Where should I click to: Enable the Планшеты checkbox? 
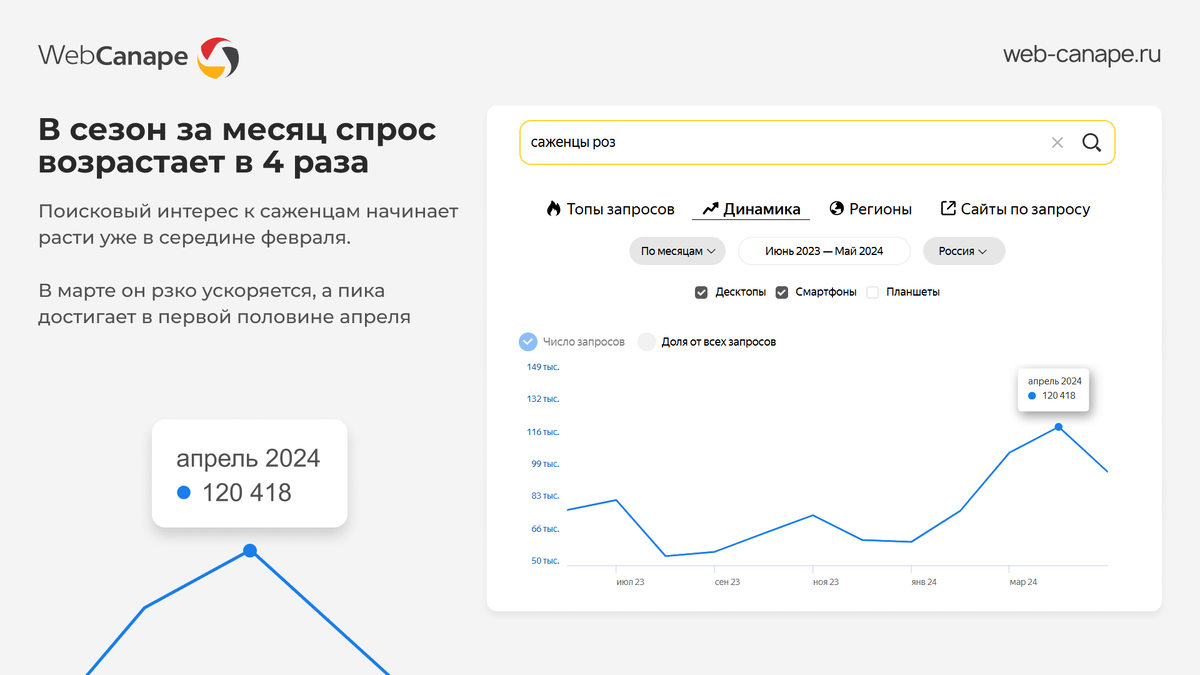871,292
